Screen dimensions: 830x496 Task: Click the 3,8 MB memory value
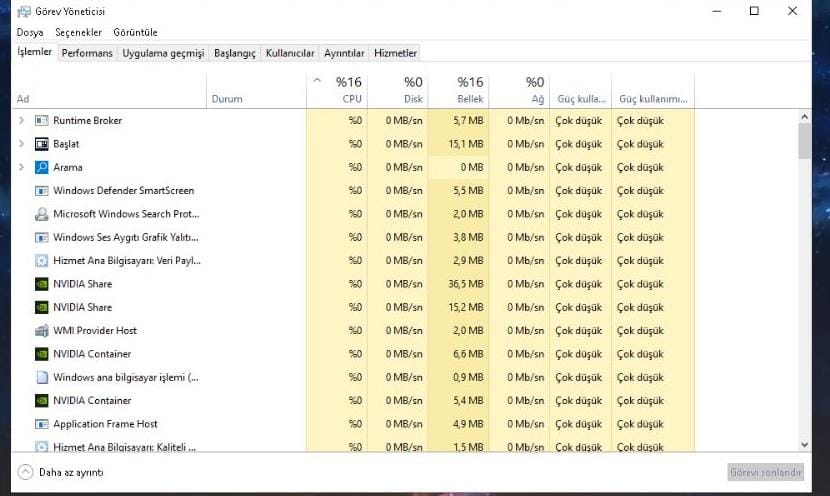(468, 237)
